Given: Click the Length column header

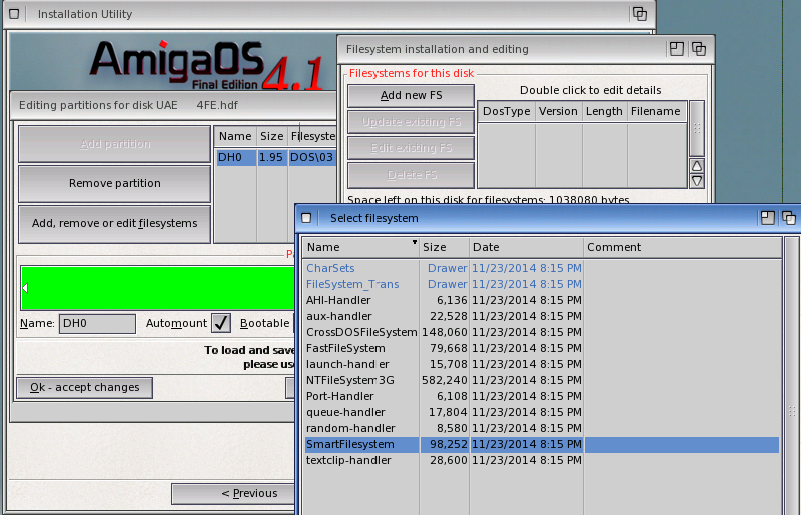Looking at the screenshot, I should point(604,111).
